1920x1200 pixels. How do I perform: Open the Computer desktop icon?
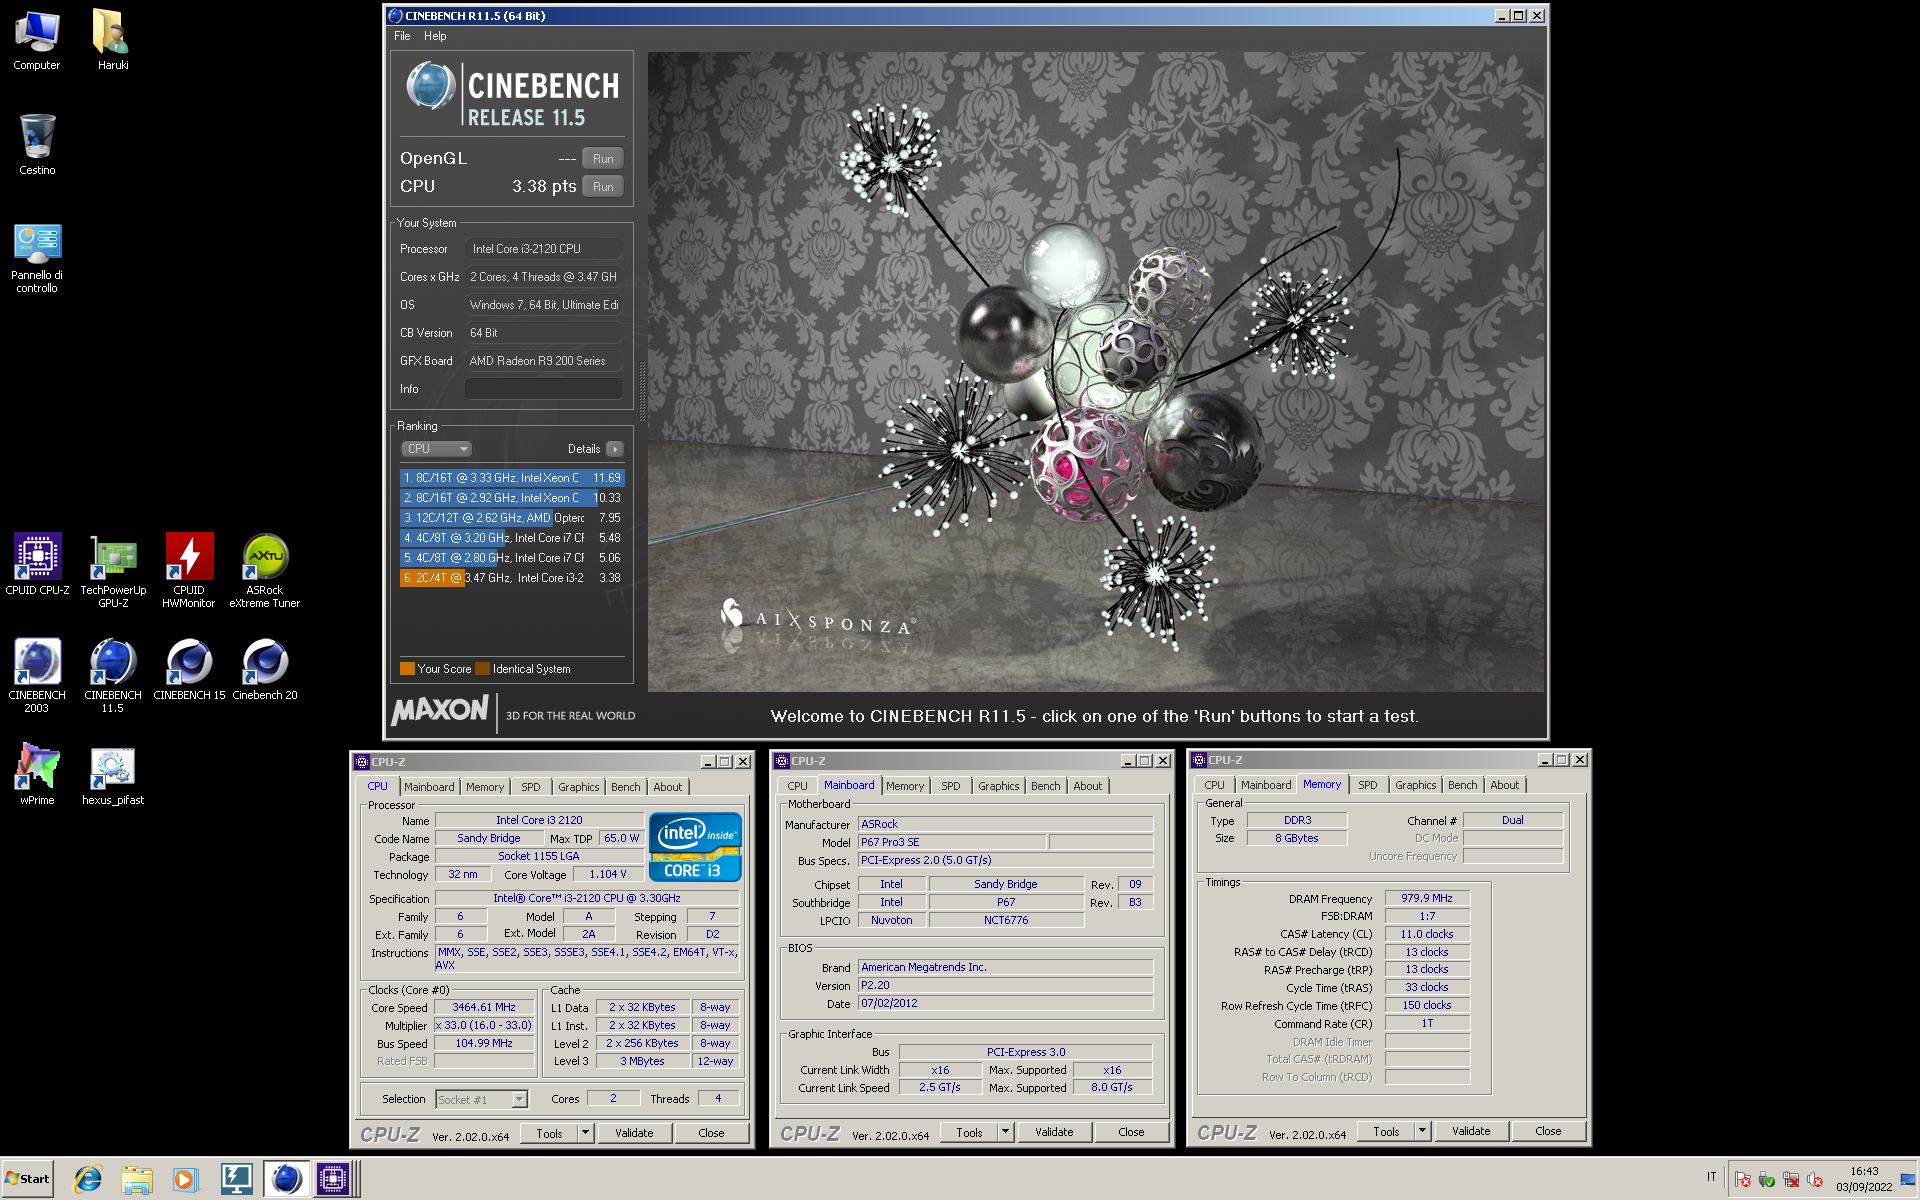[x=37, y=40]
